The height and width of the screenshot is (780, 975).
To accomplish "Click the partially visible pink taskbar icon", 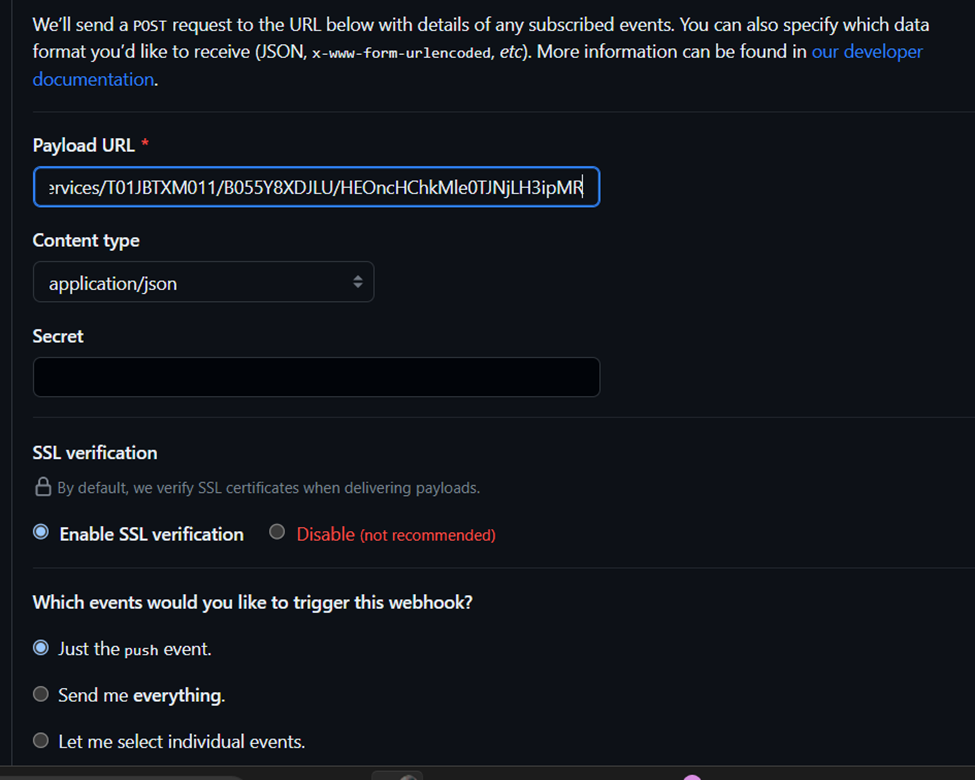I will point(691,777).
